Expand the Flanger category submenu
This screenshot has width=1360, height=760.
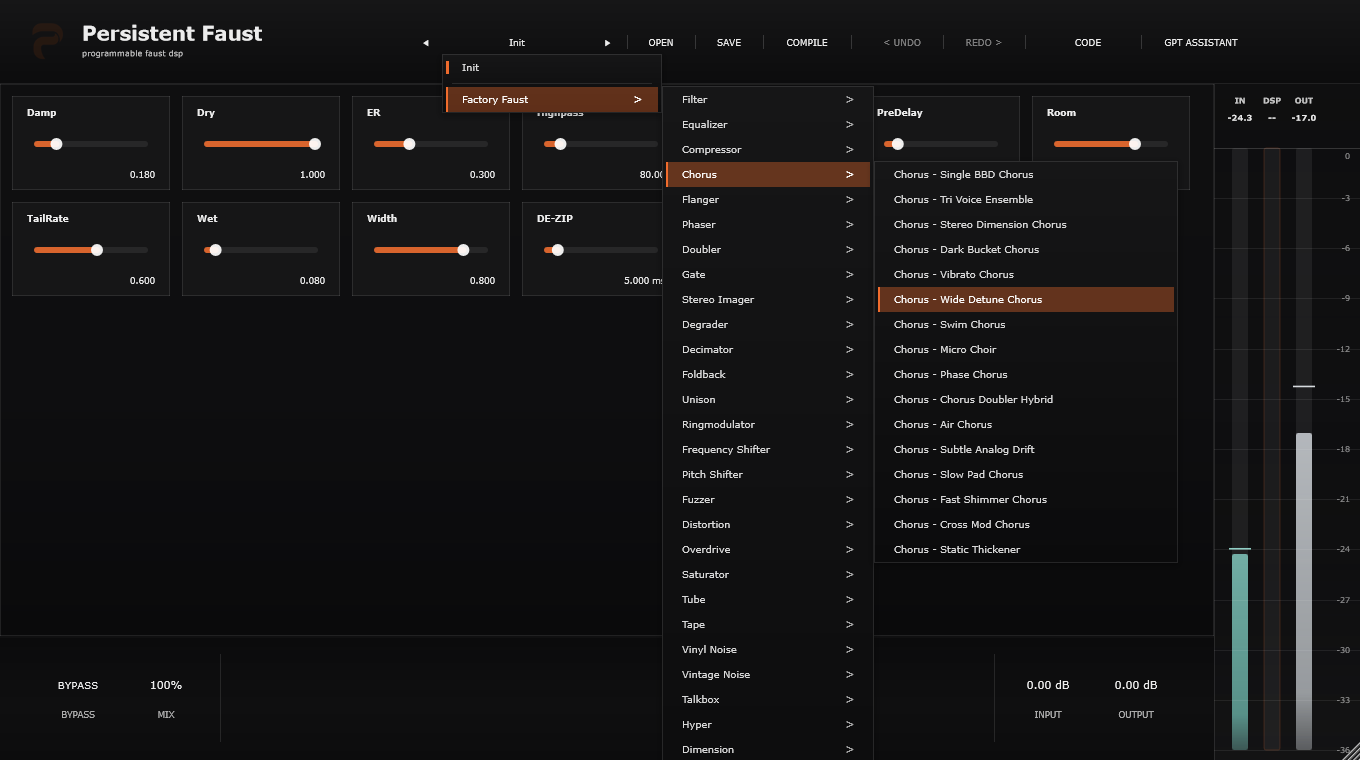tap(768, 200)
